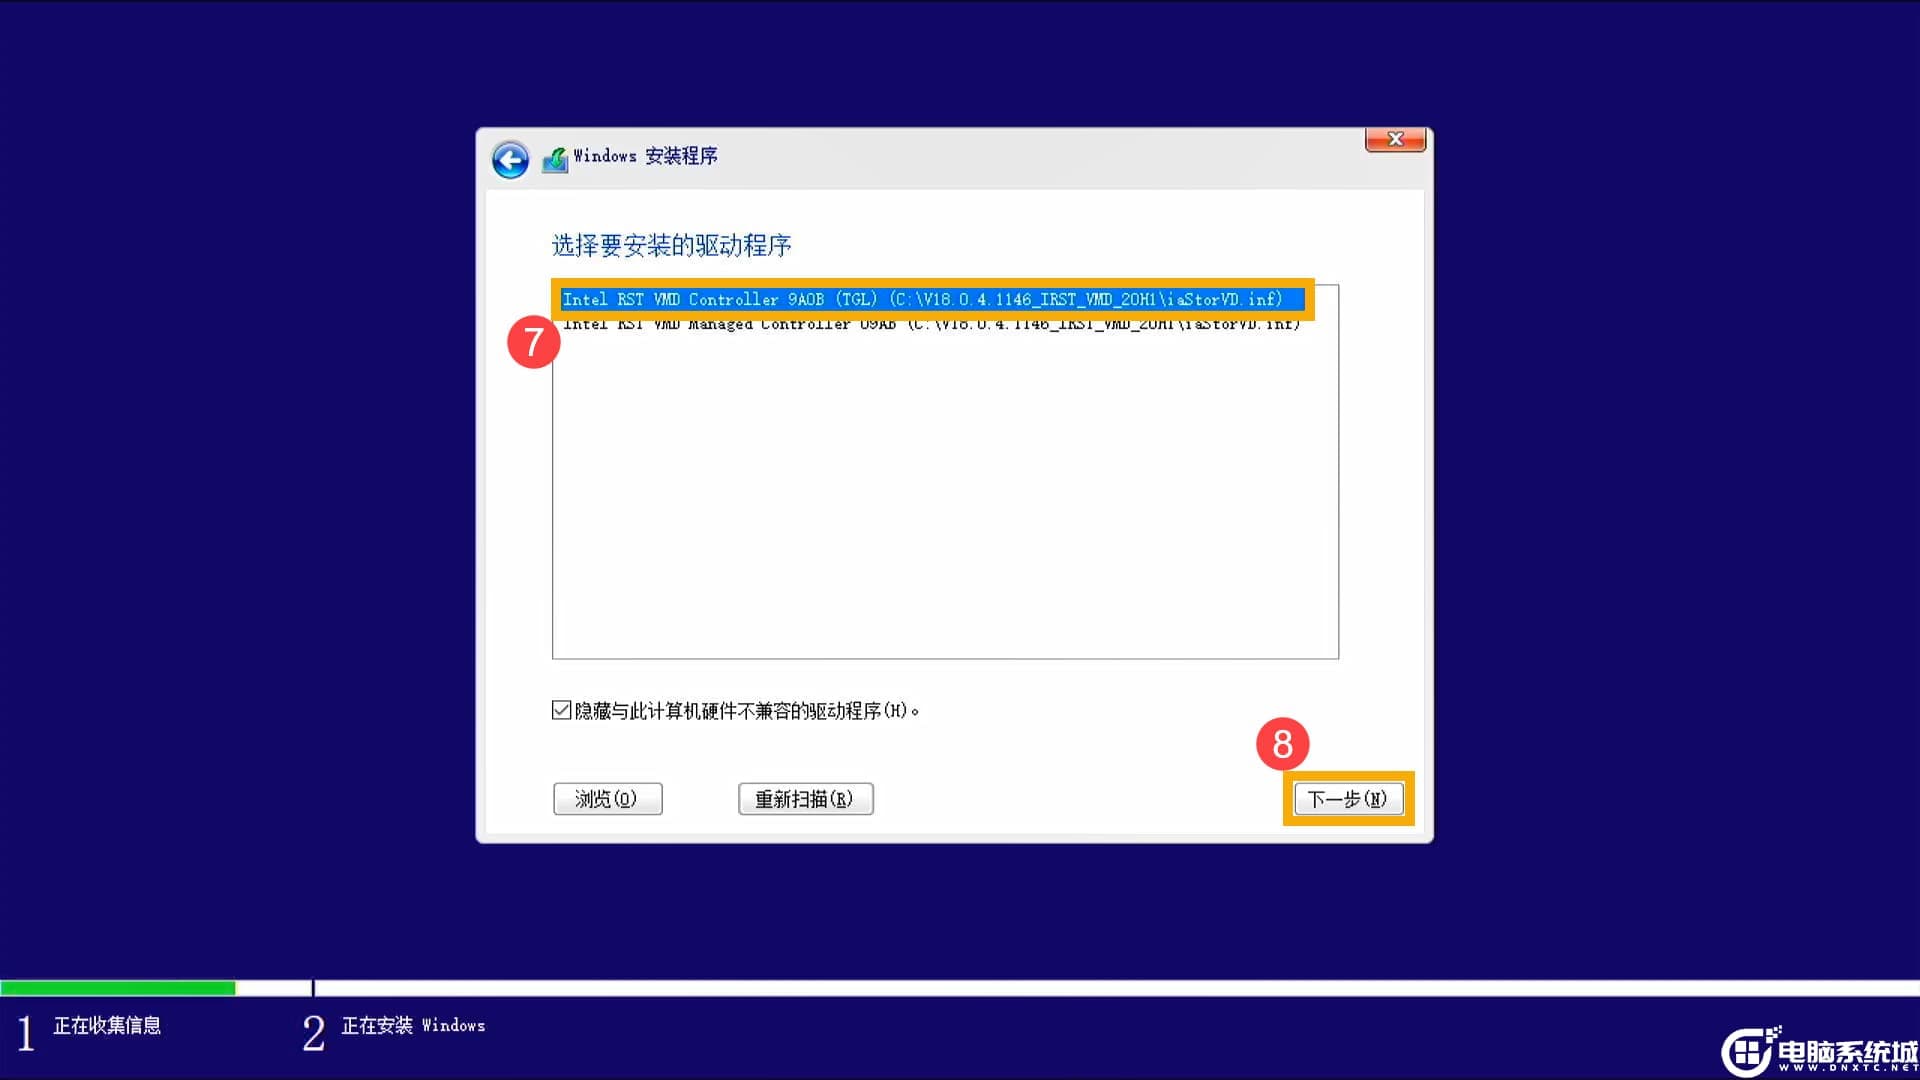Click the 选择要安装的驱动程序 heading

pyautogui.click(x=671, y=245)
